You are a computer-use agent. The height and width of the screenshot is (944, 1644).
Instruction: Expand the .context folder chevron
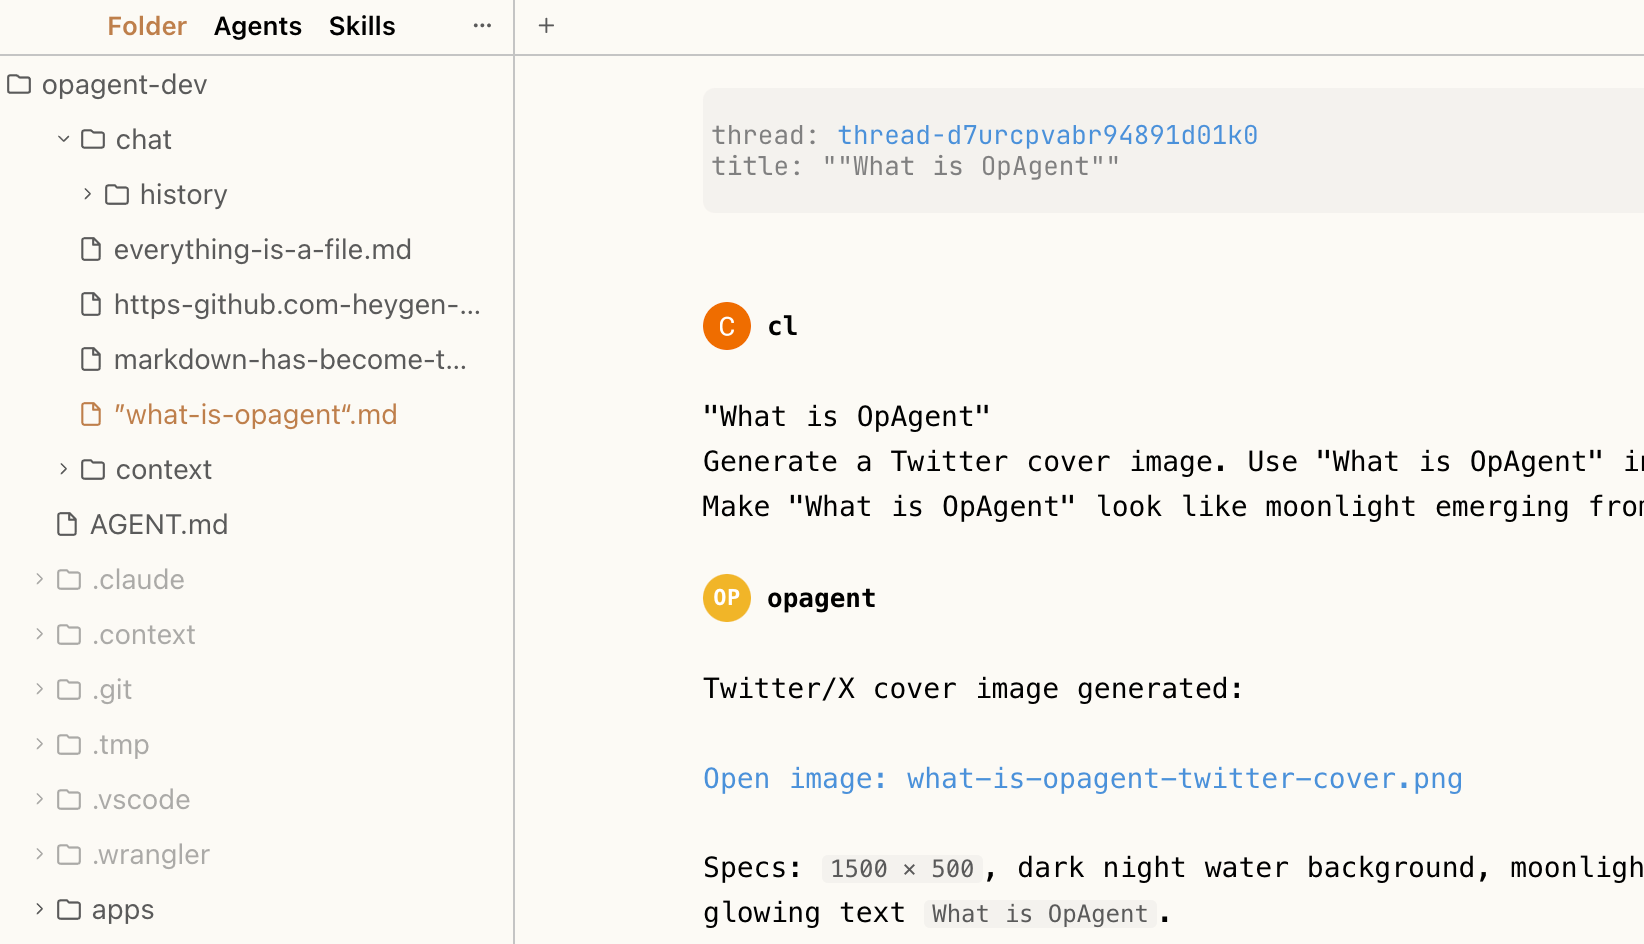coord(39,634)
